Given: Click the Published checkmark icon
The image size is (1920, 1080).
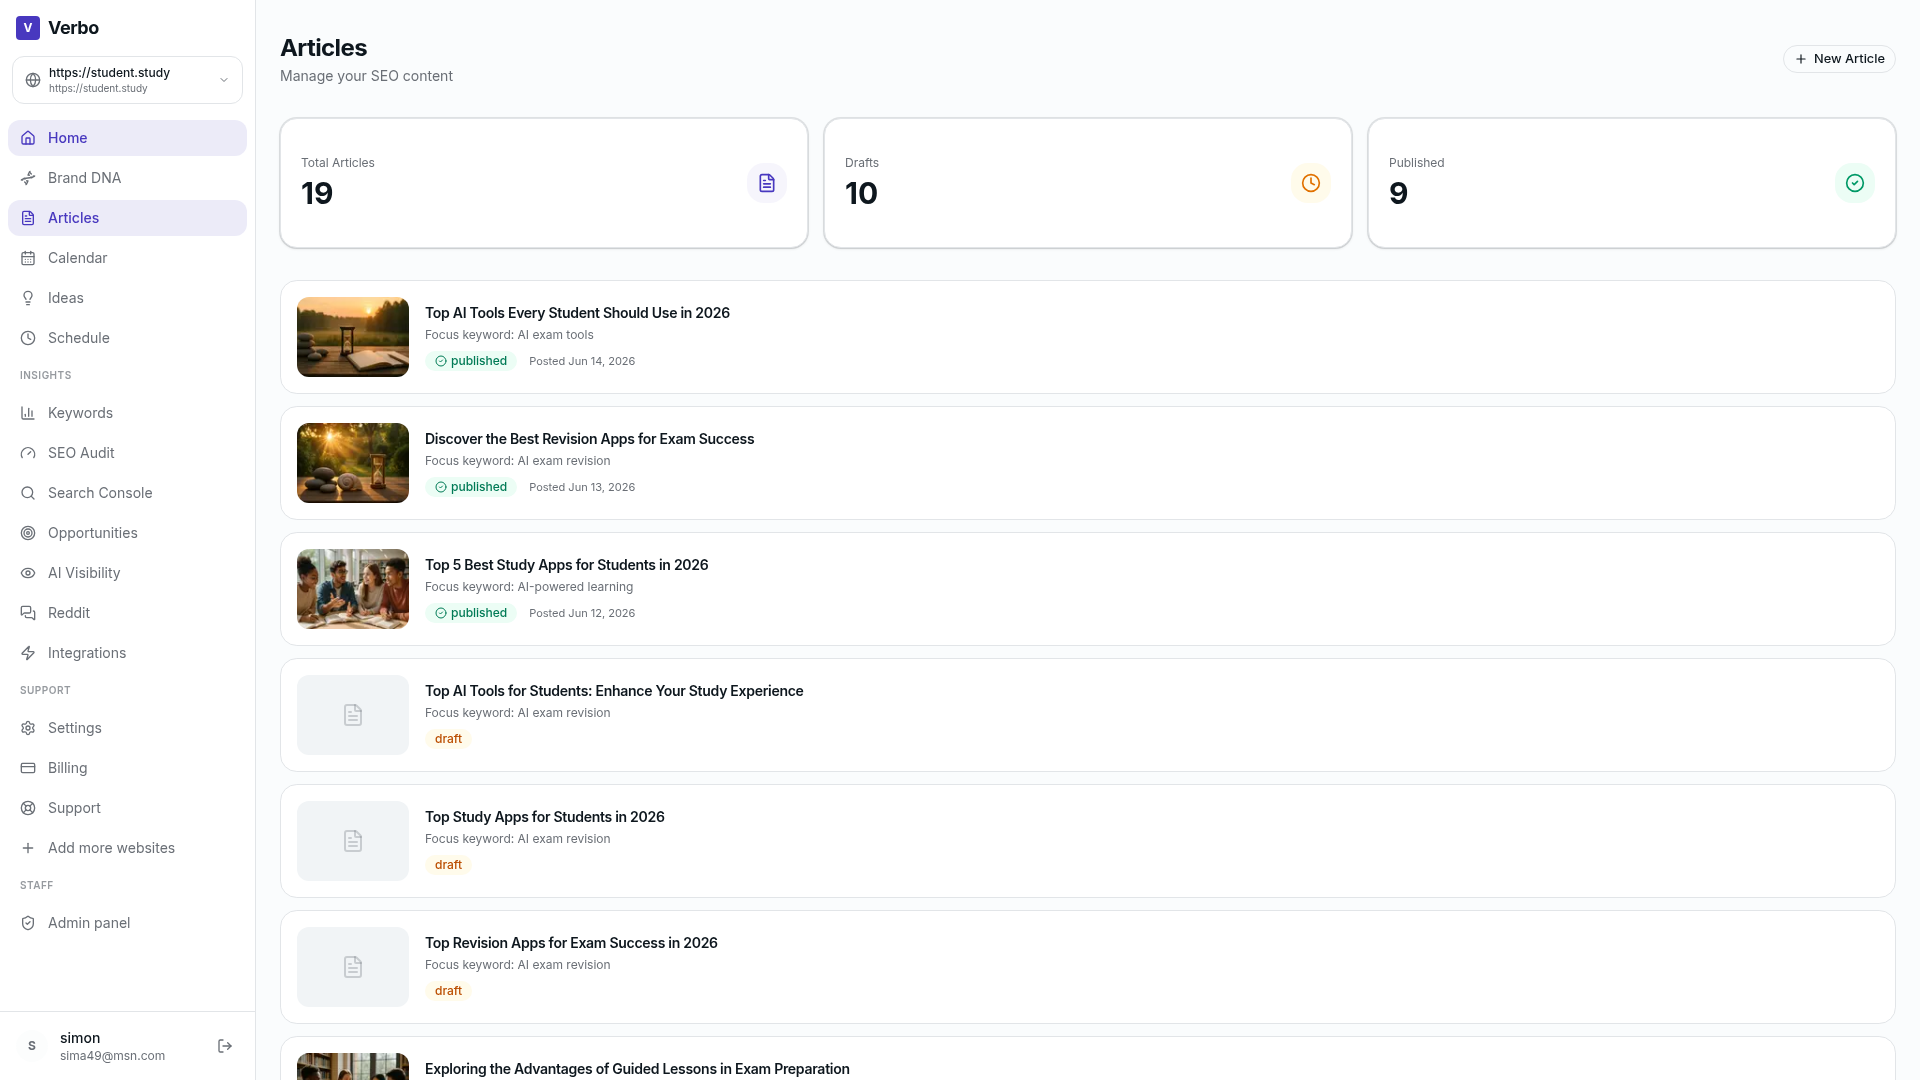Looking at the screenshot, I should (x=1855, y=183).
